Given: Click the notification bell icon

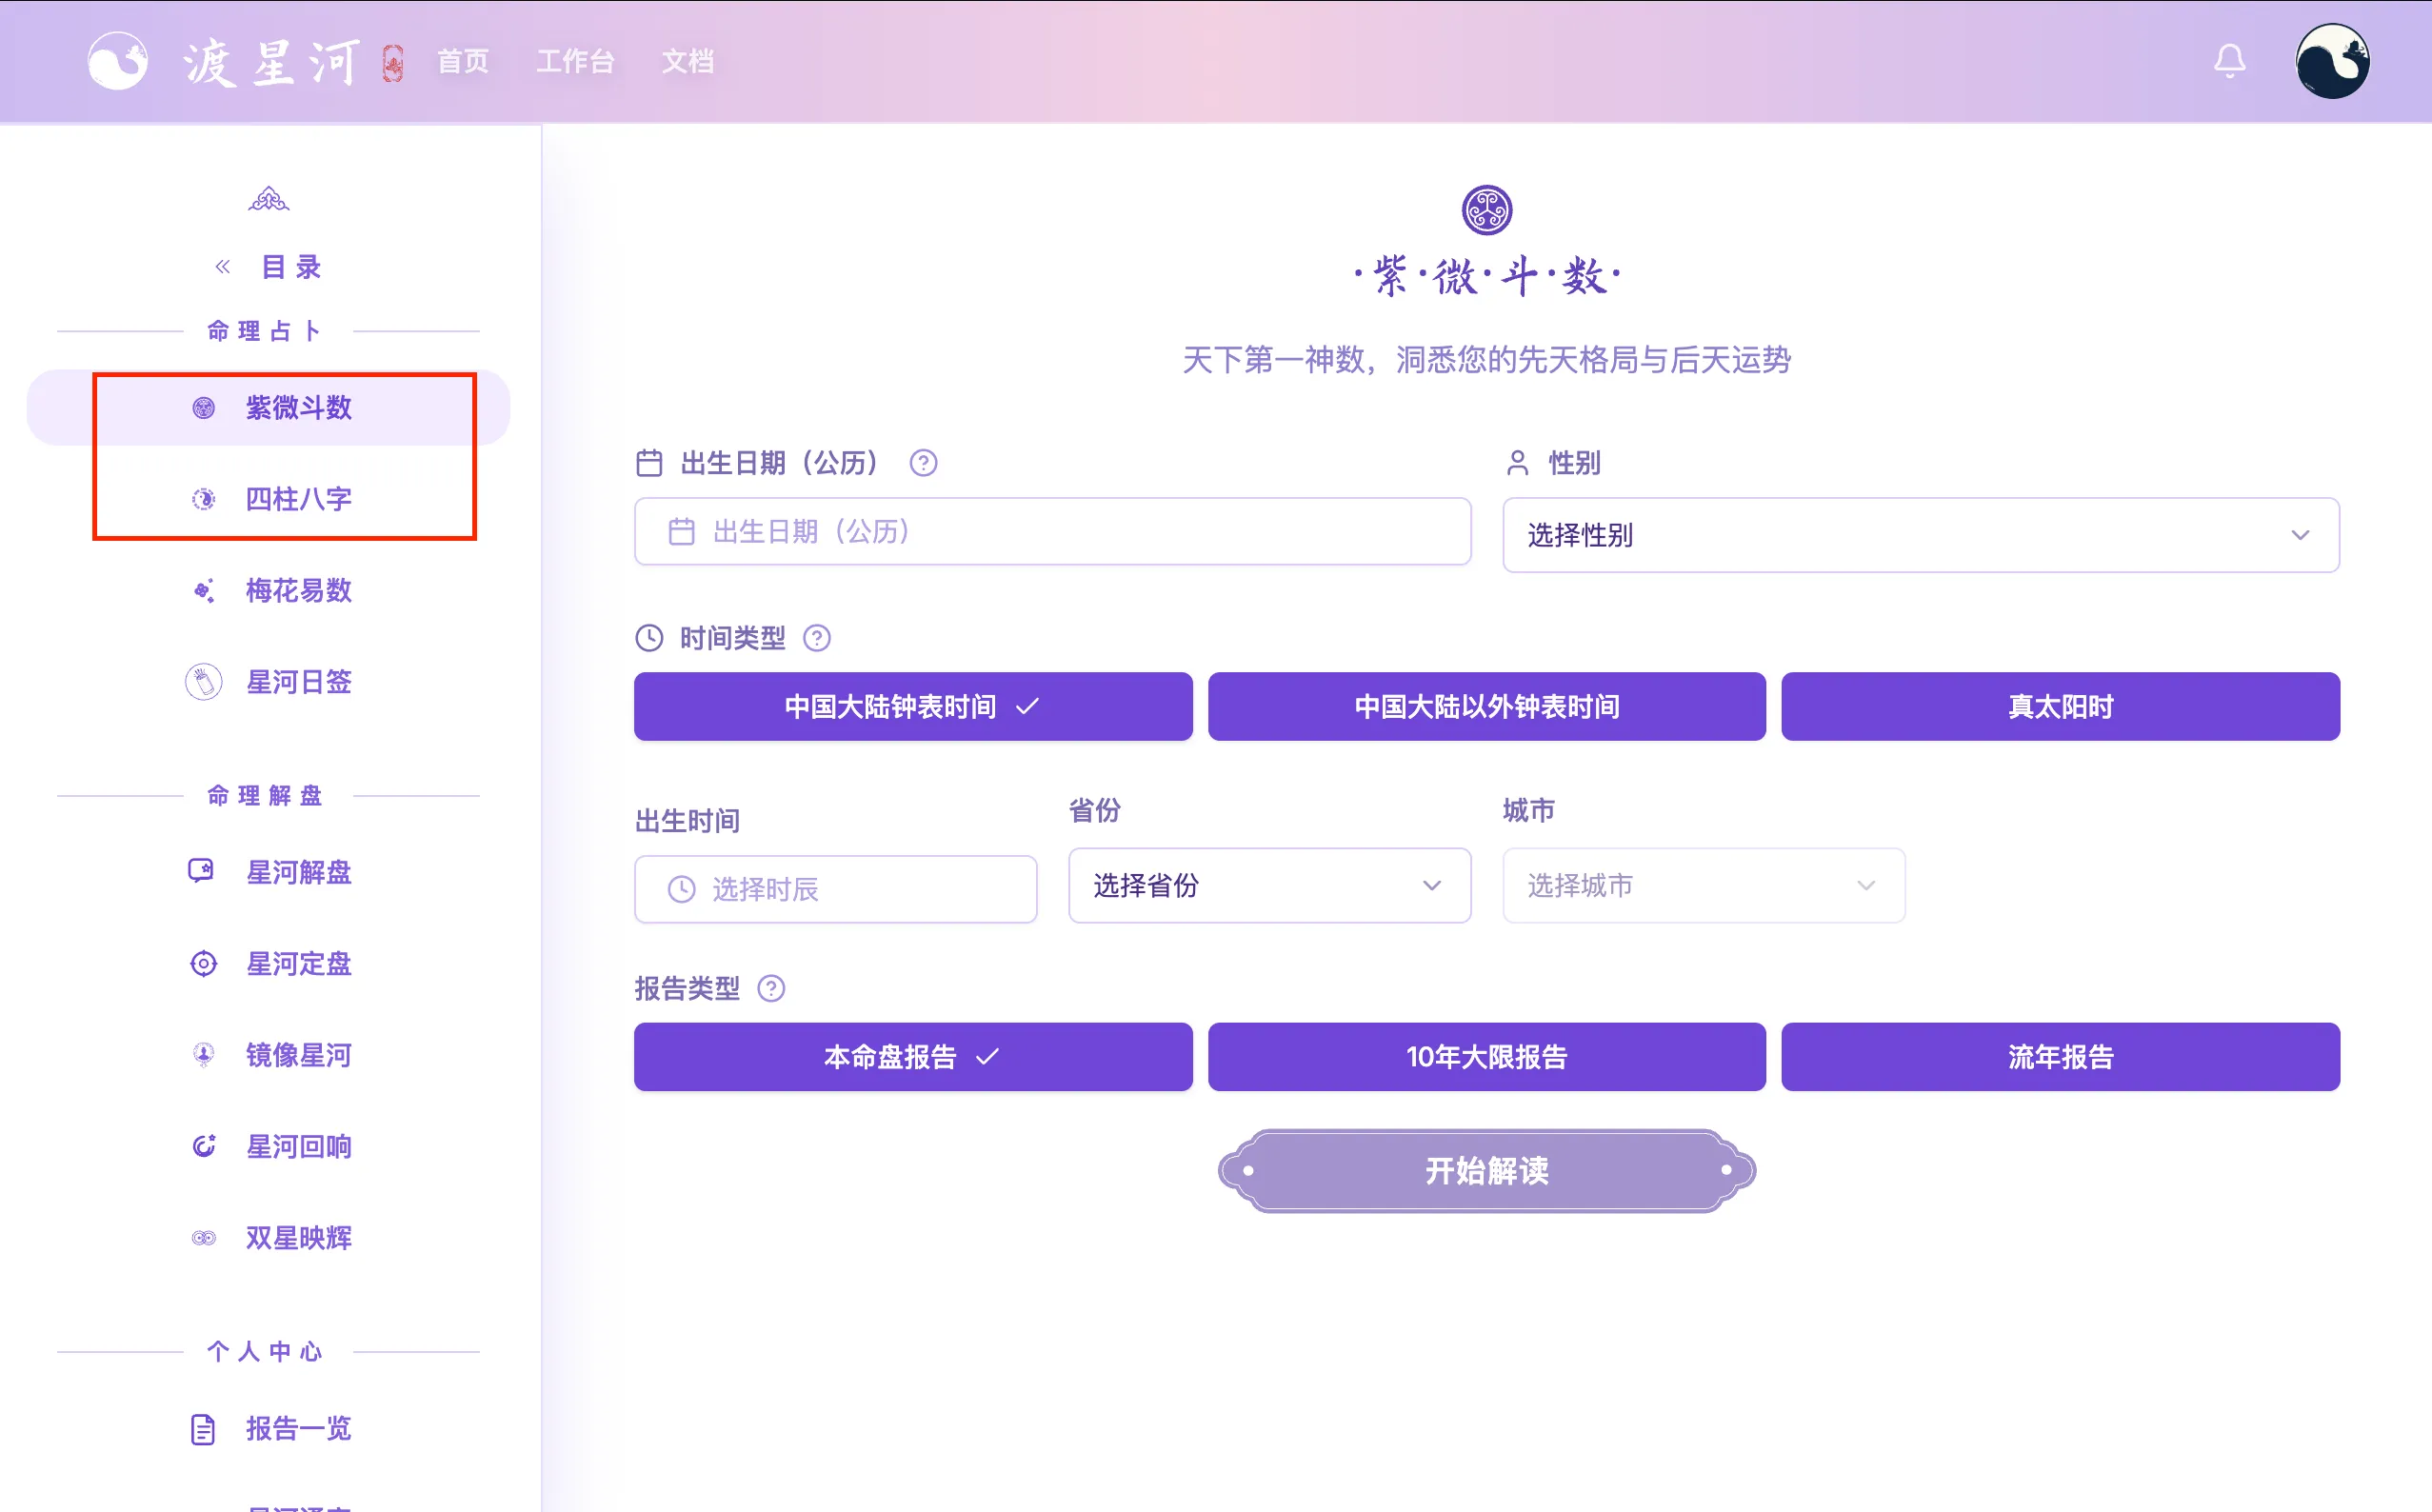Looking at the screenshot, I should (x=2229, y=61).
